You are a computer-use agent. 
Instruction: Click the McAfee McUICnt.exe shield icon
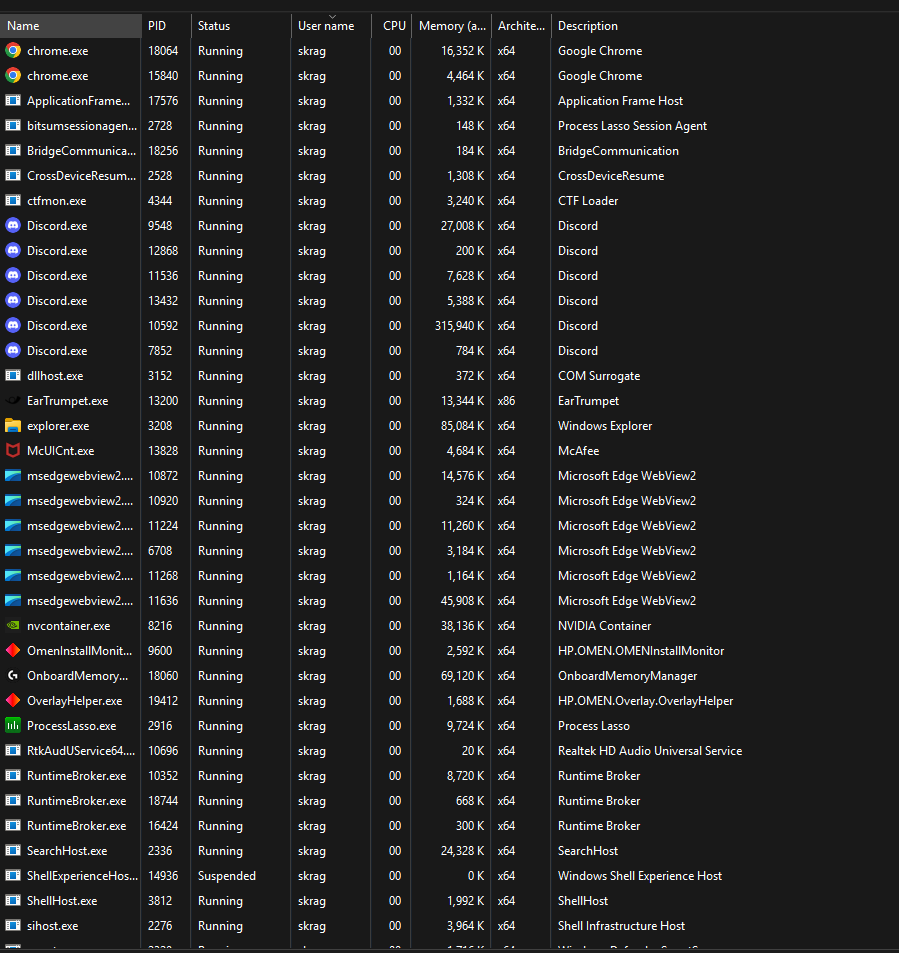(x=13, y=450)
